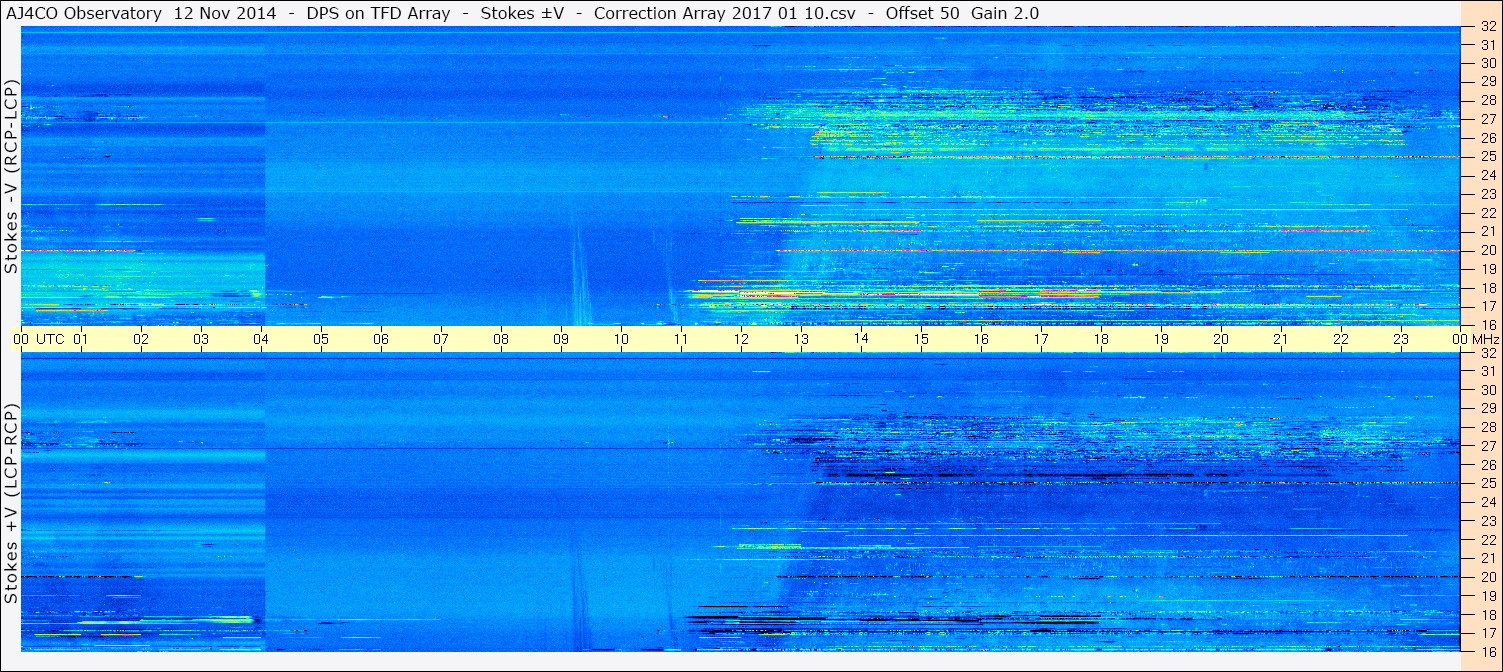1503x672 pixels.
Task: Click the 27 MHz tick of Stokes +V panel
Action: coord(1487,446)
